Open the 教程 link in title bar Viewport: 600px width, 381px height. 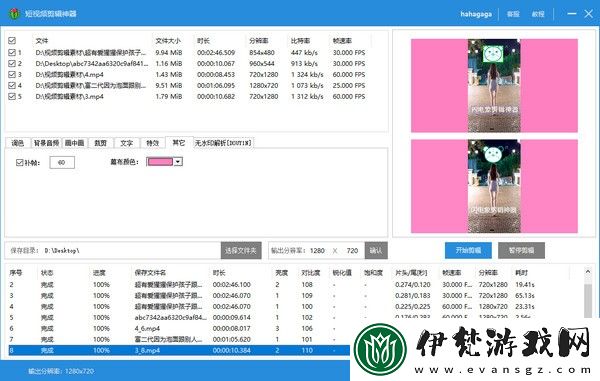(x=538, y=14)
